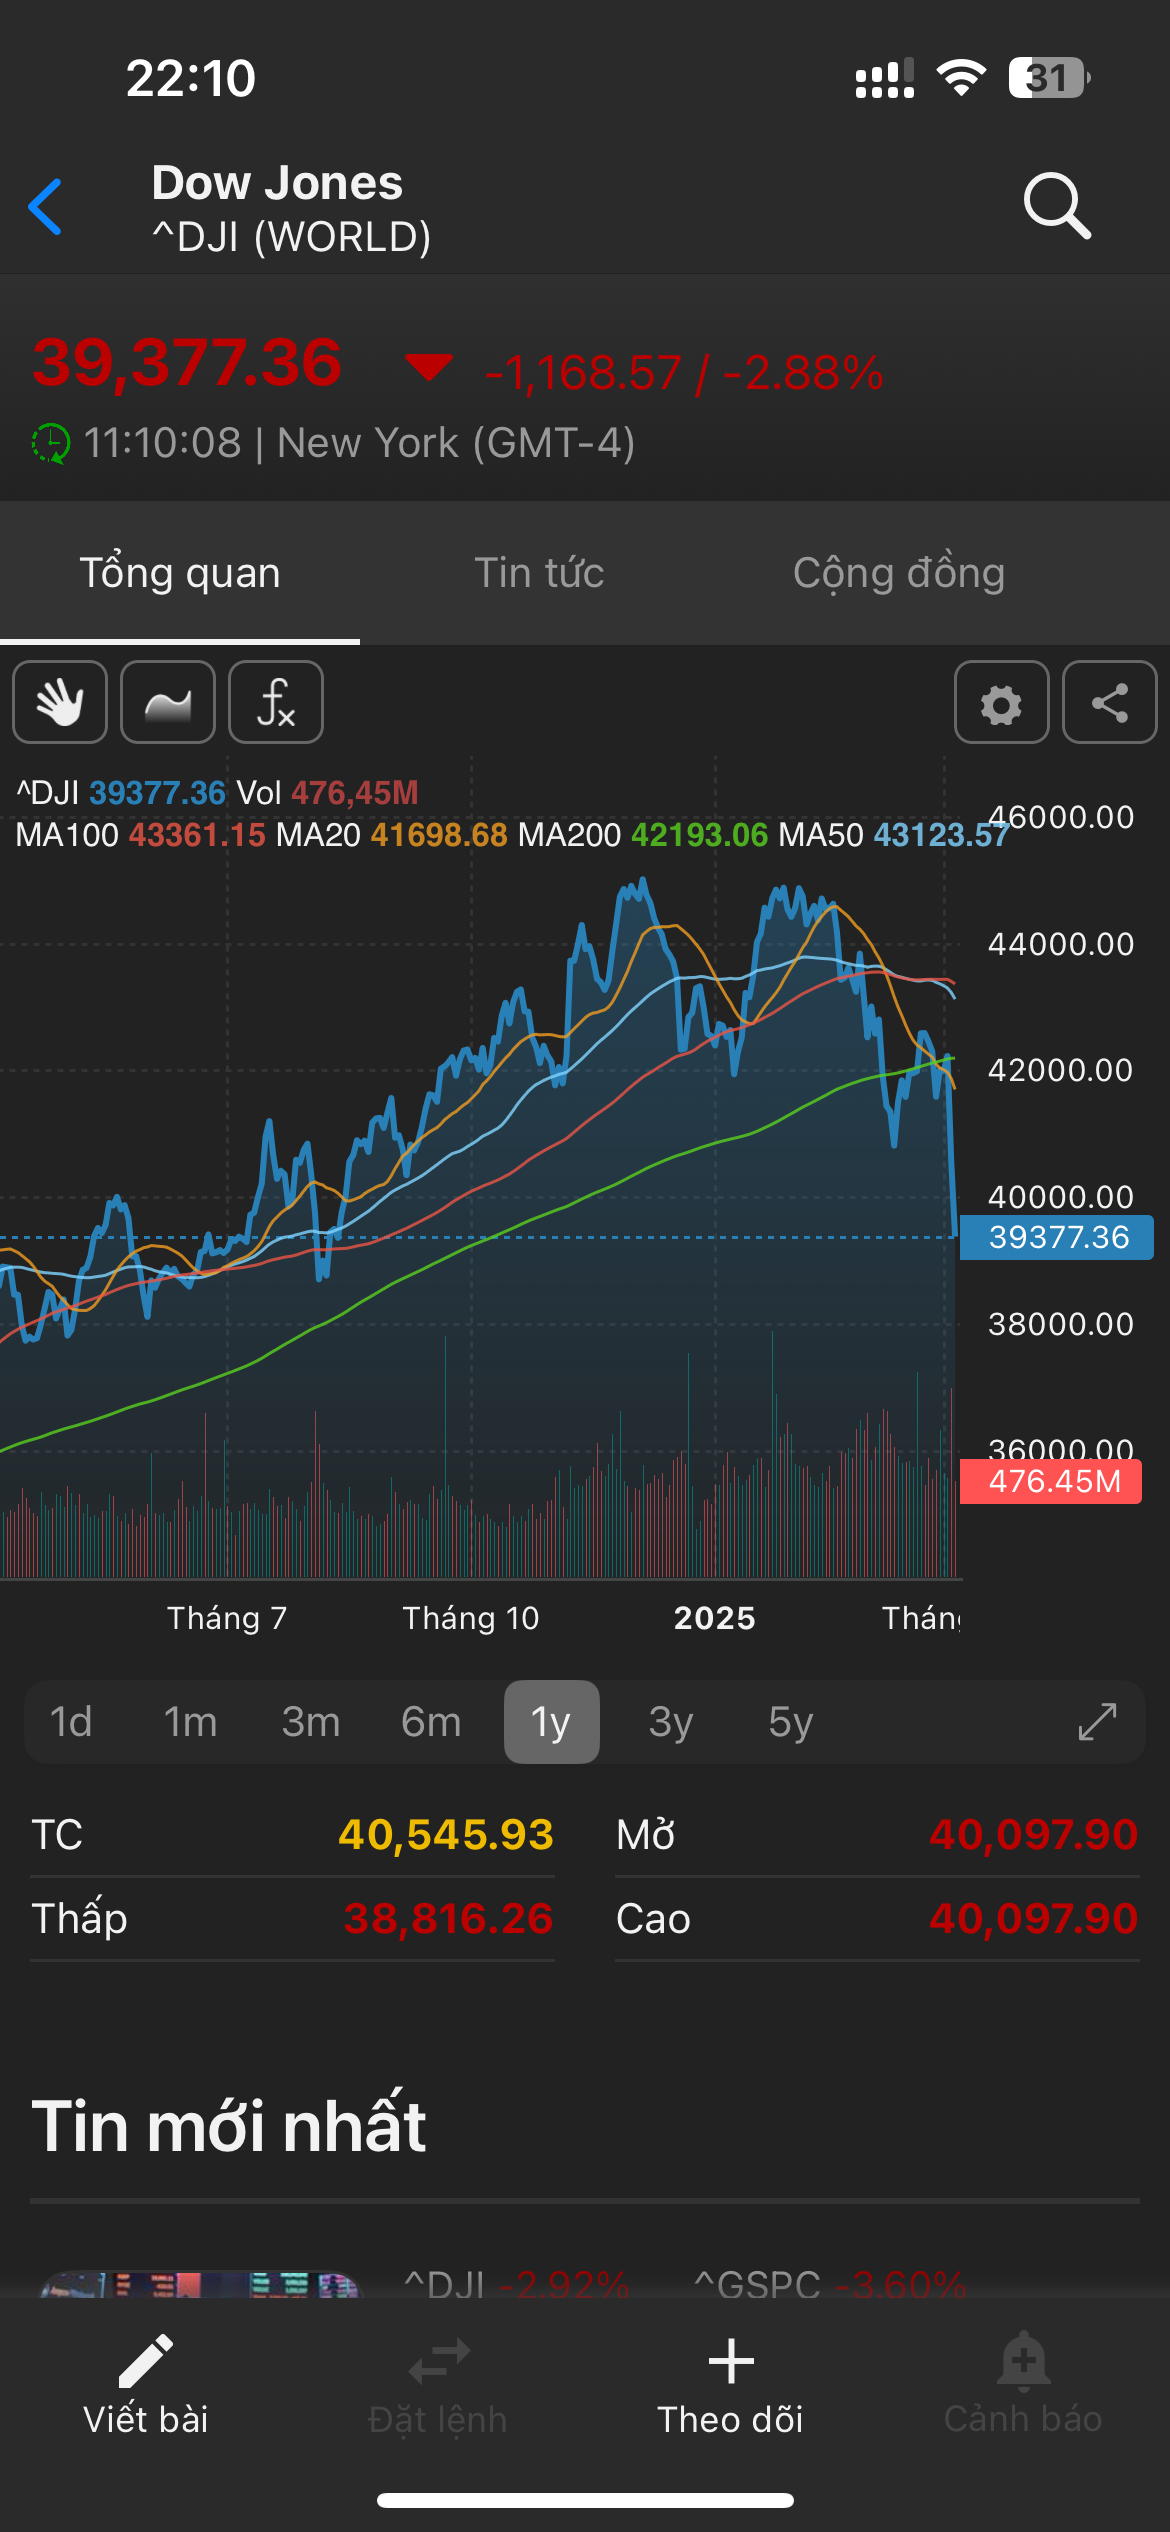Select the 6m time range
Viewport: 1170px width, 2532px height.
click(431, 1722)
